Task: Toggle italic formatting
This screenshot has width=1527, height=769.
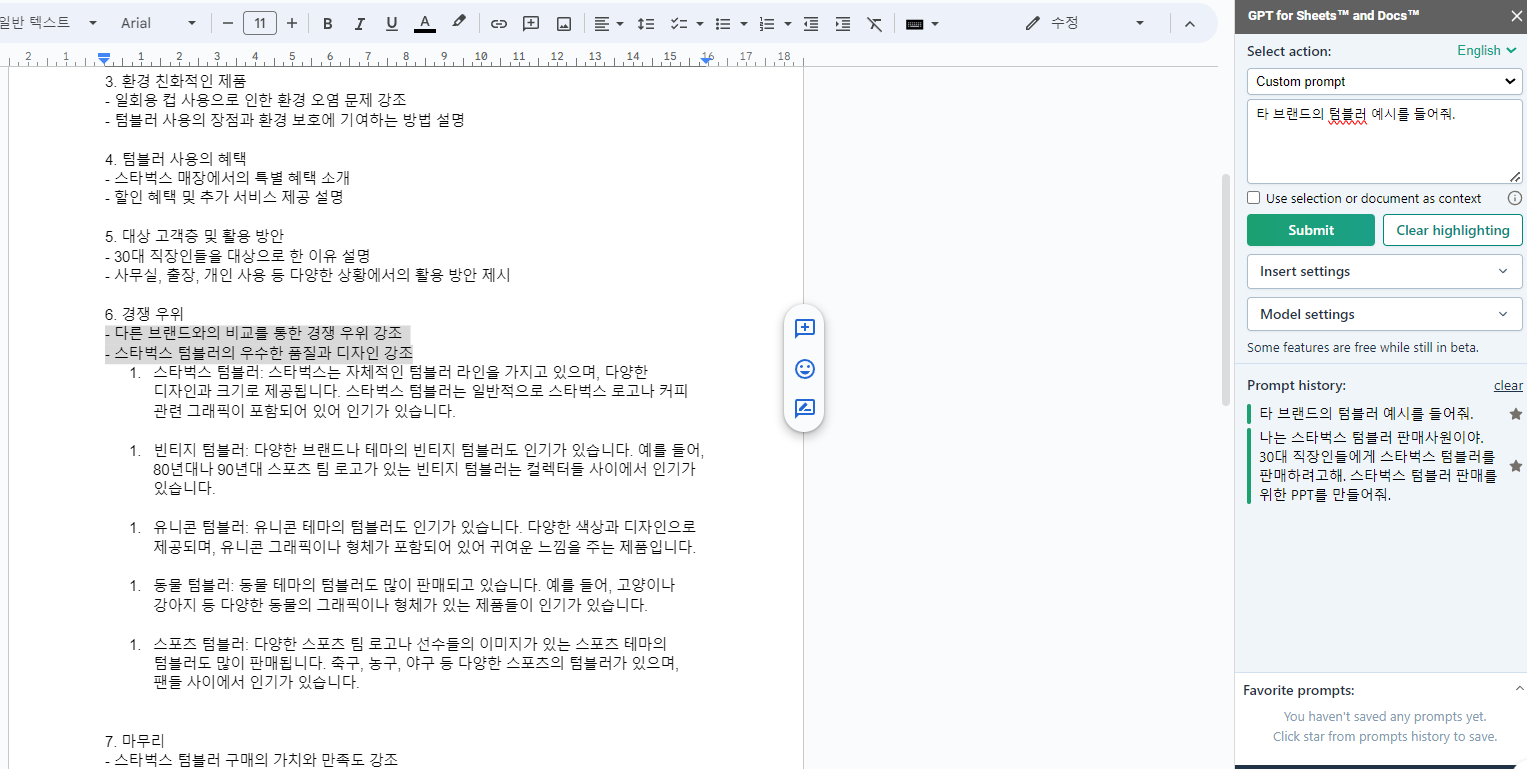Action: (360, 23)
